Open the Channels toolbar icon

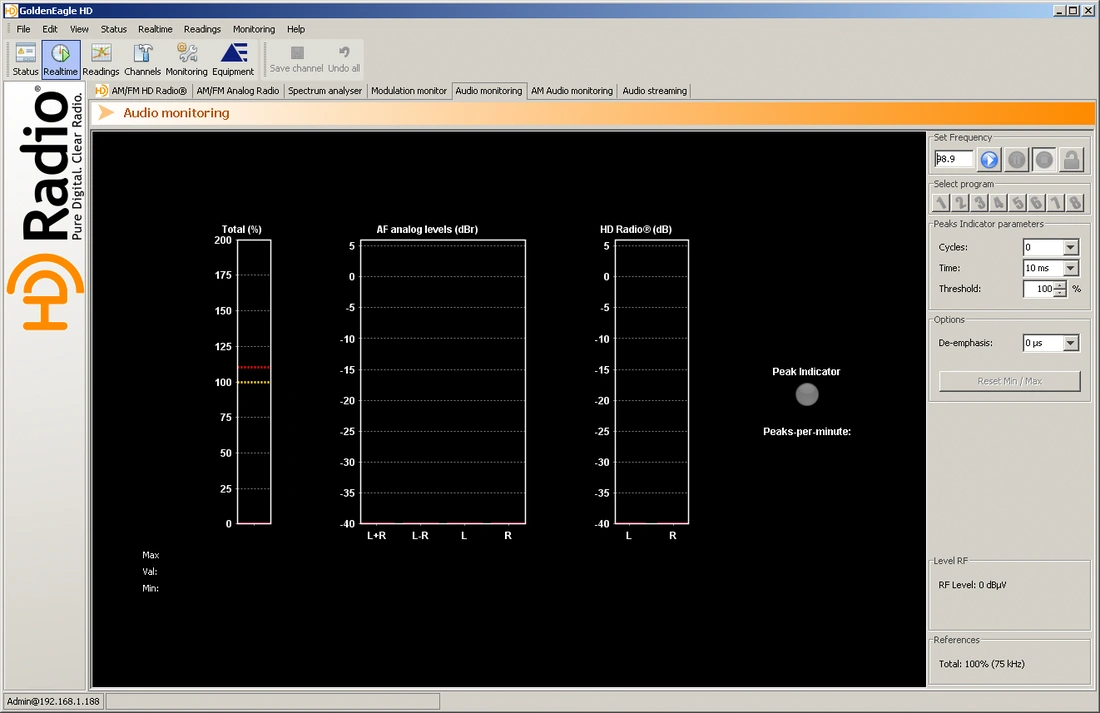point(142,59)
